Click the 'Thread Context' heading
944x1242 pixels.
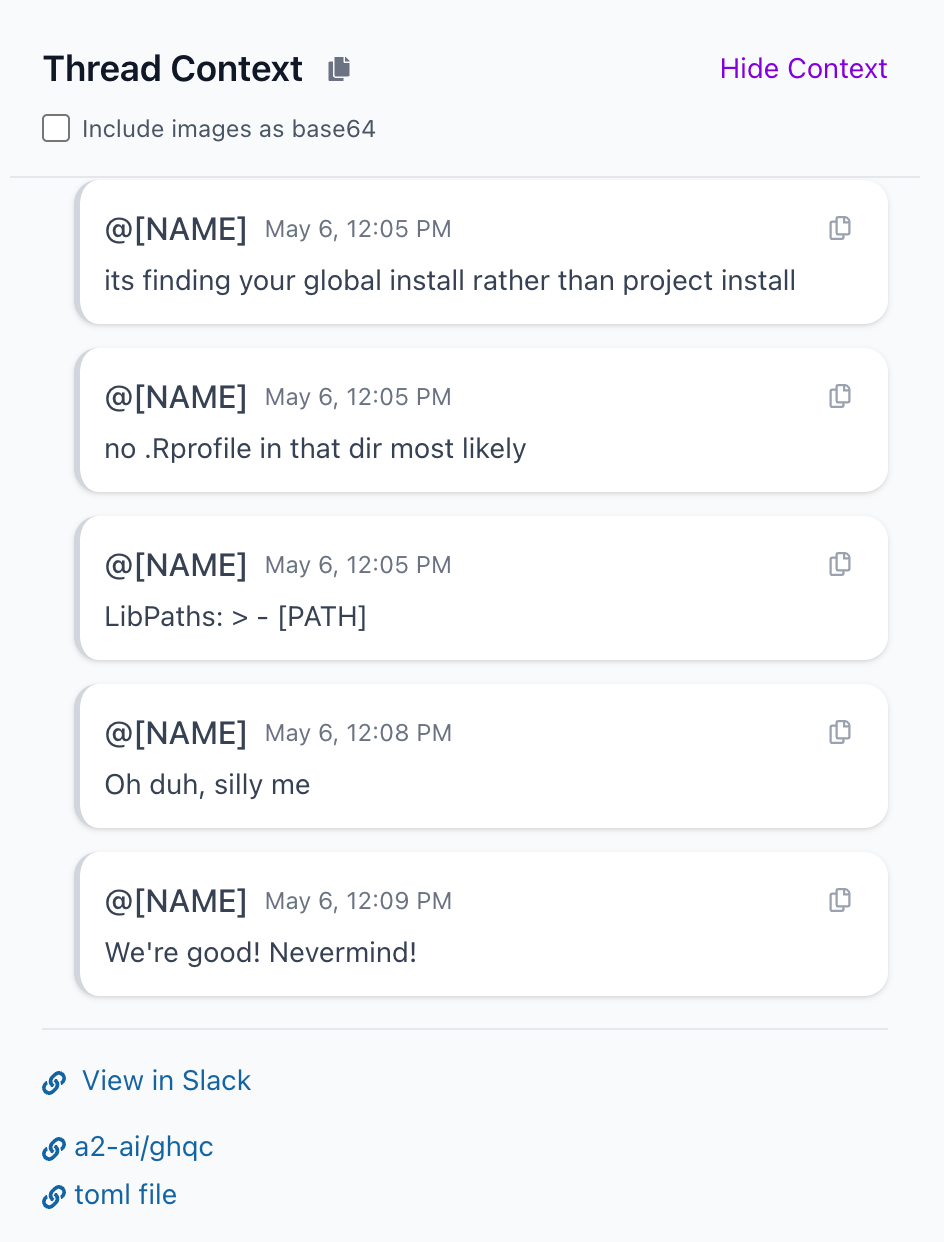tap(173, 69)
